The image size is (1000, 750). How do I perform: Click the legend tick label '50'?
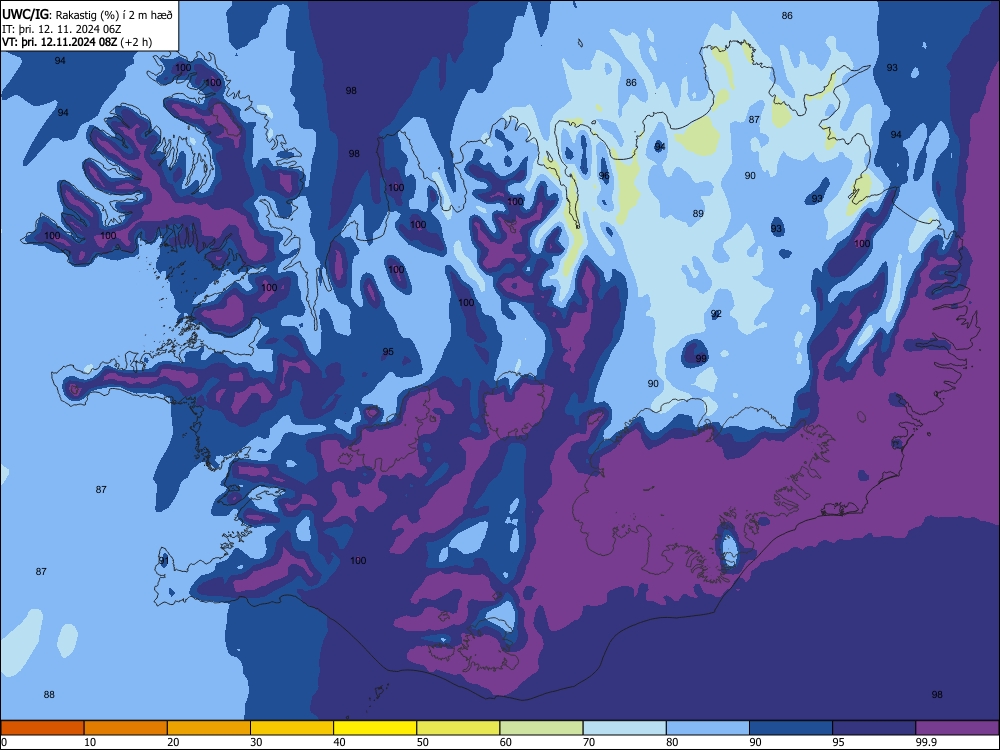tap(423, 742)
